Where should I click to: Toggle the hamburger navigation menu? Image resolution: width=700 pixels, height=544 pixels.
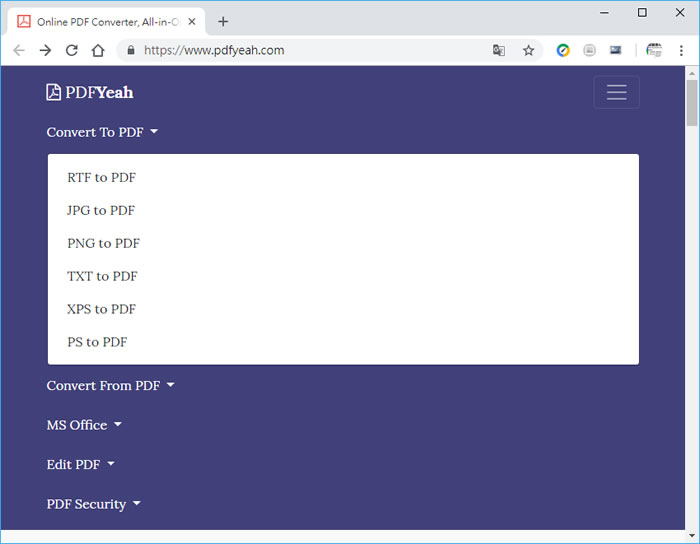point(617,92)
